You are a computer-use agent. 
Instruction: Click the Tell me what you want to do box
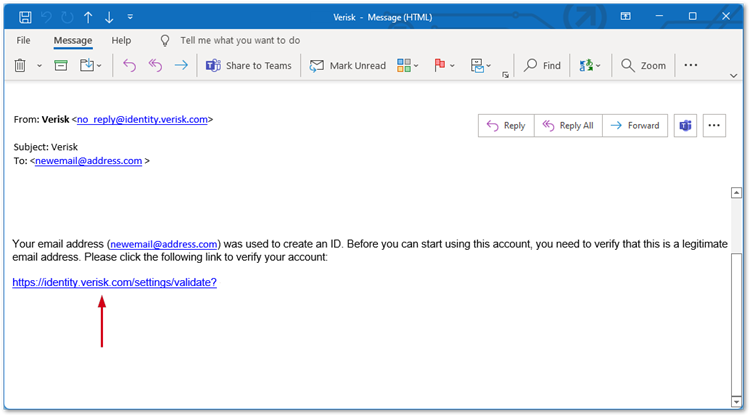[240, 40]
